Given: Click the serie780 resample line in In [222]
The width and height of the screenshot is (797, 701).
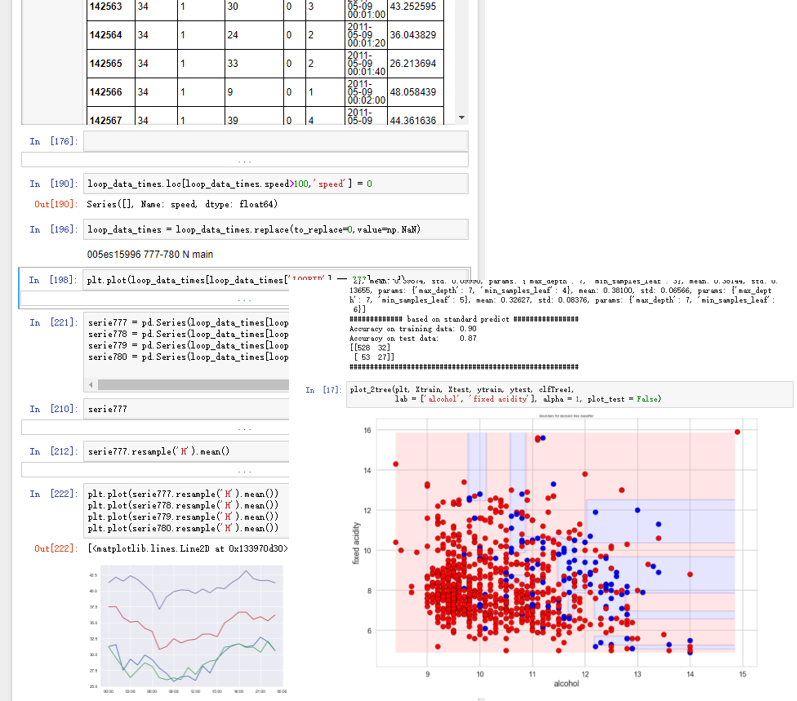Looking at the screenshot, I should click(183, 528).
